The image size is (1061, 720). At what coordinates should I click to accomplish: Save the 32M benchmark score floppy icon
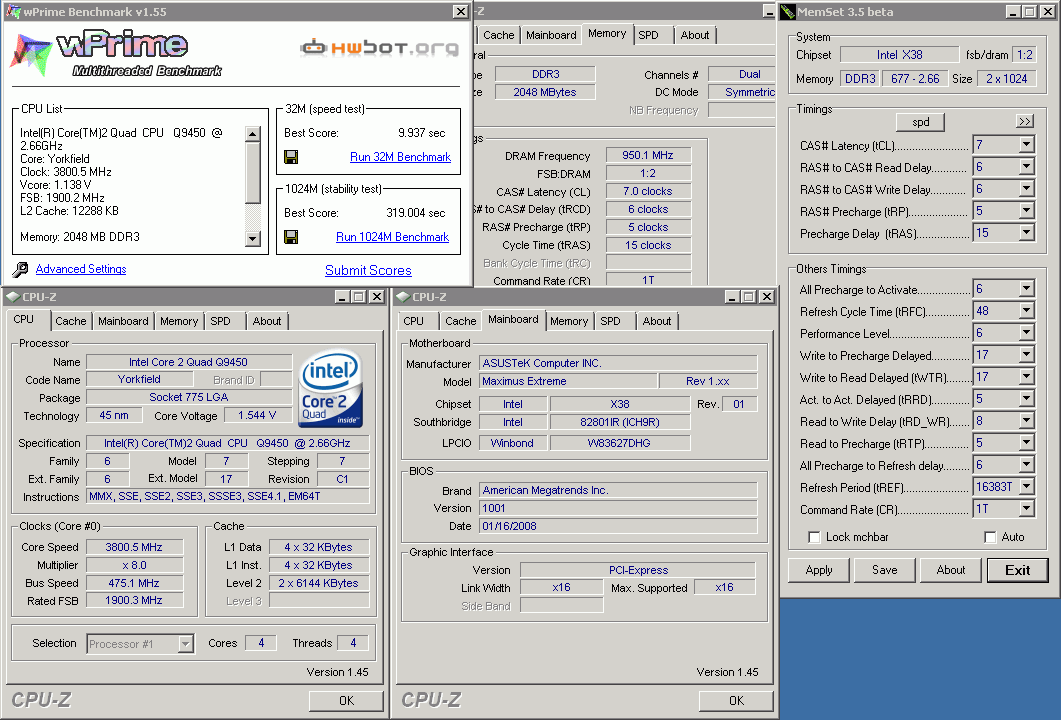pos(291,157)
